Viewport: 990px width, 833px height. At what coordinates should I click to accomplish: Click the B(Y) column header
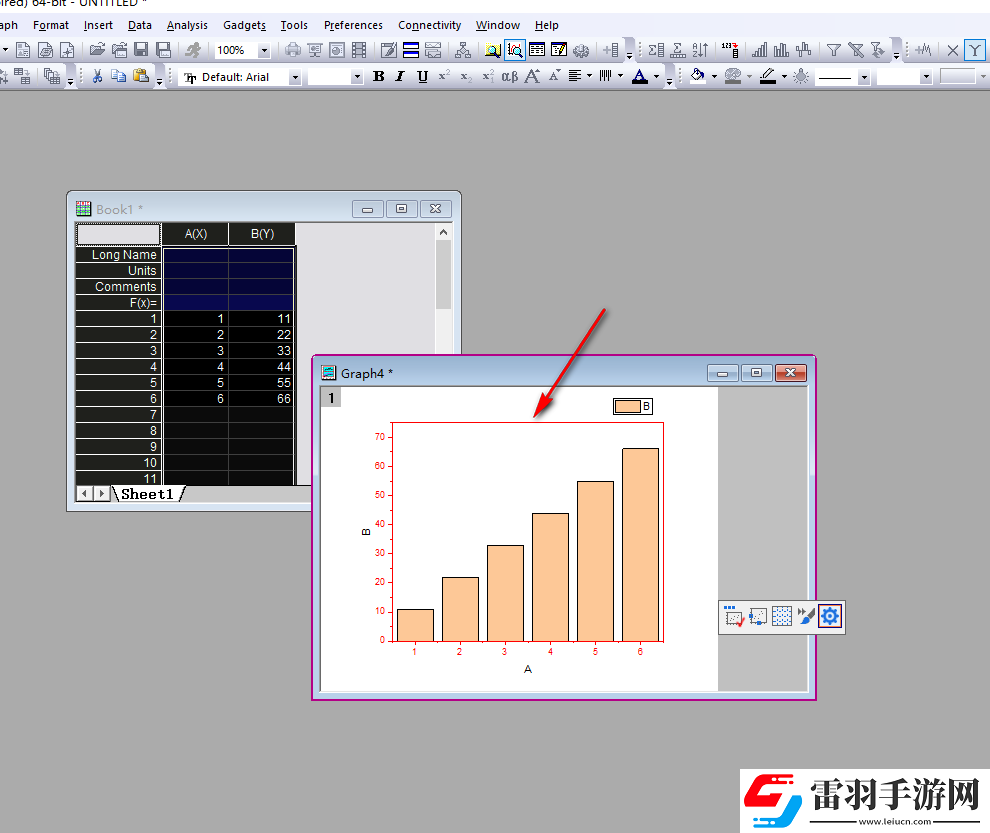262,234
